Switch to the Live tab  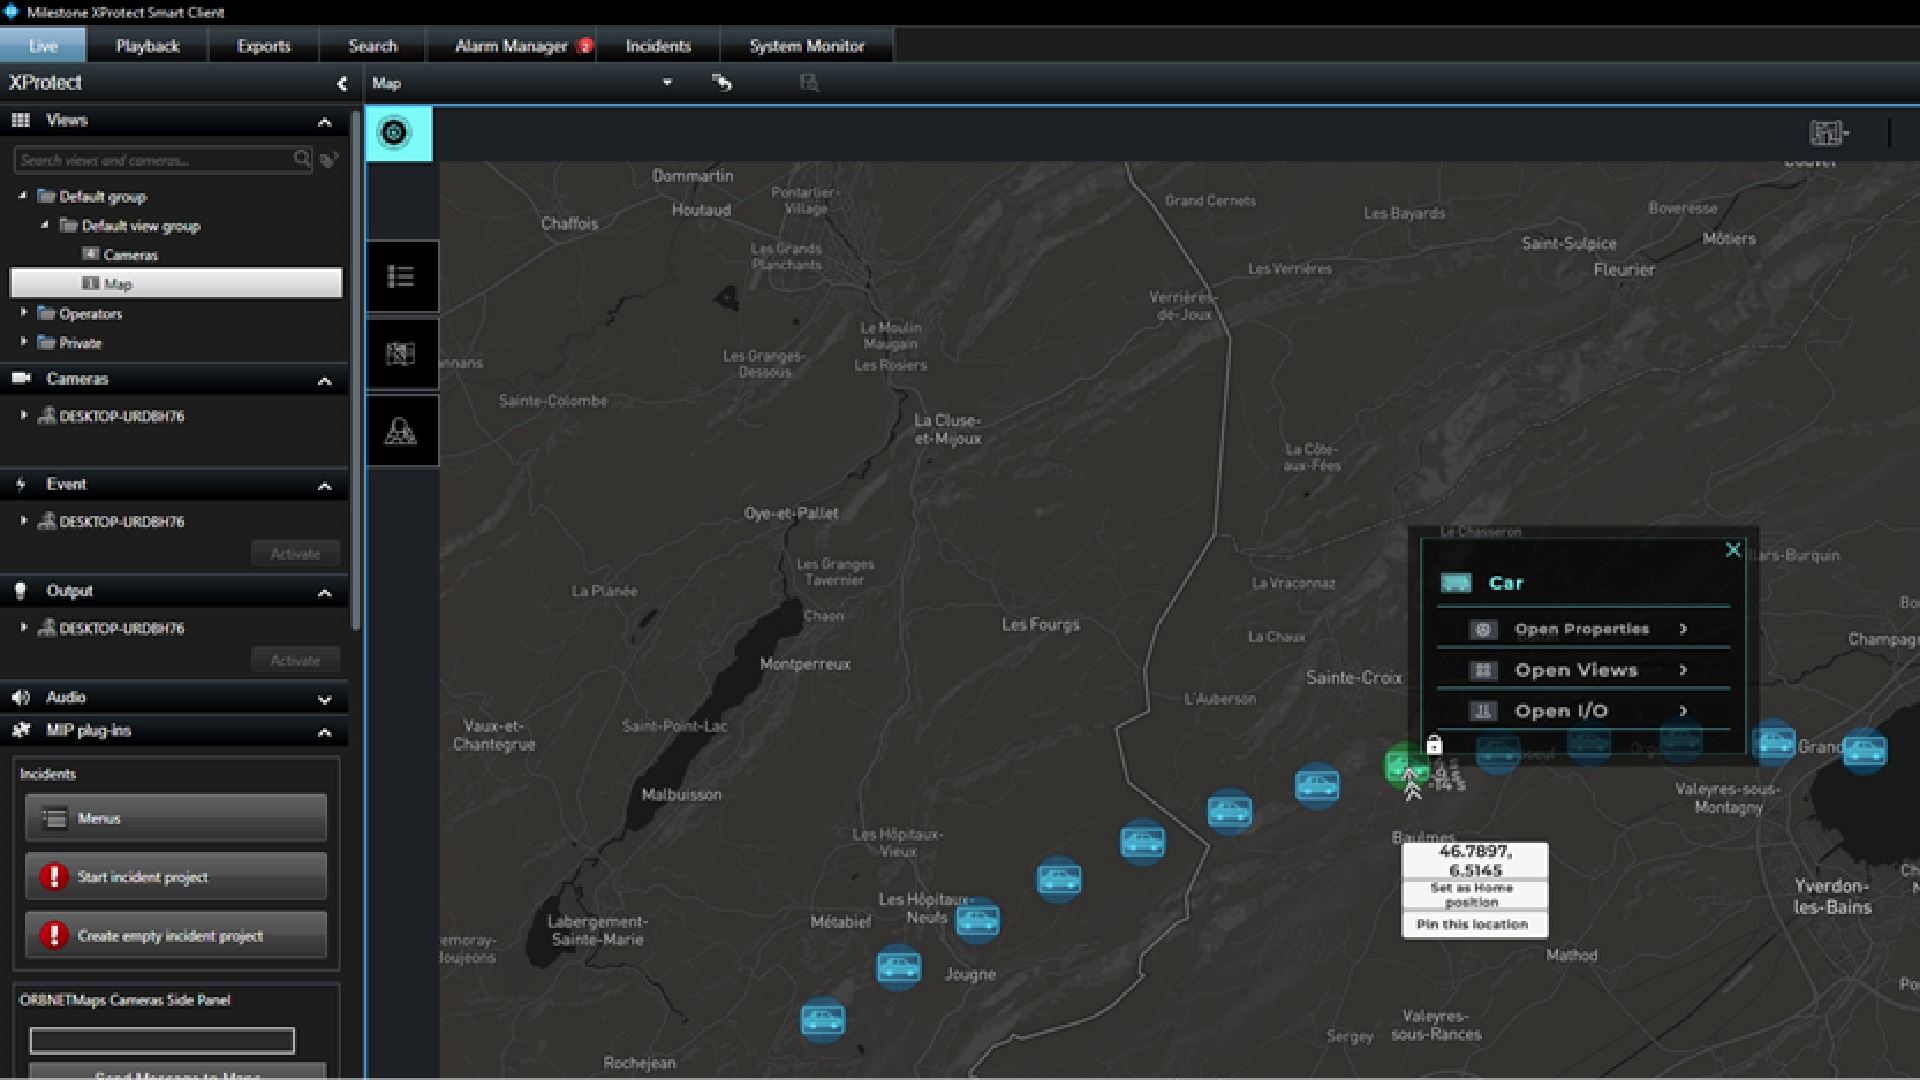(x=43, y=45)
